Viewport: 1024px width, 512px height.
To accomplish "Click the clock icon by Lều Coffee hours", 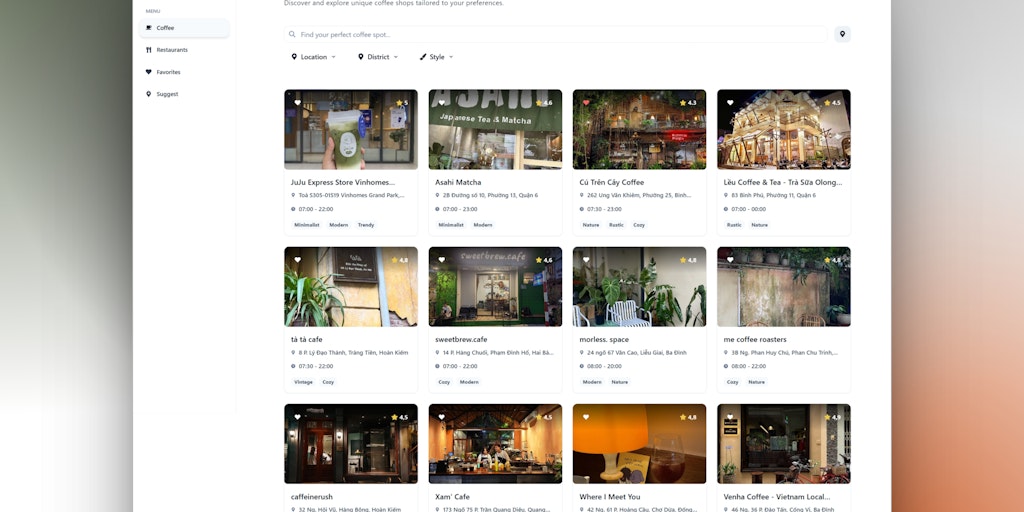I will [x=726, y=209].
